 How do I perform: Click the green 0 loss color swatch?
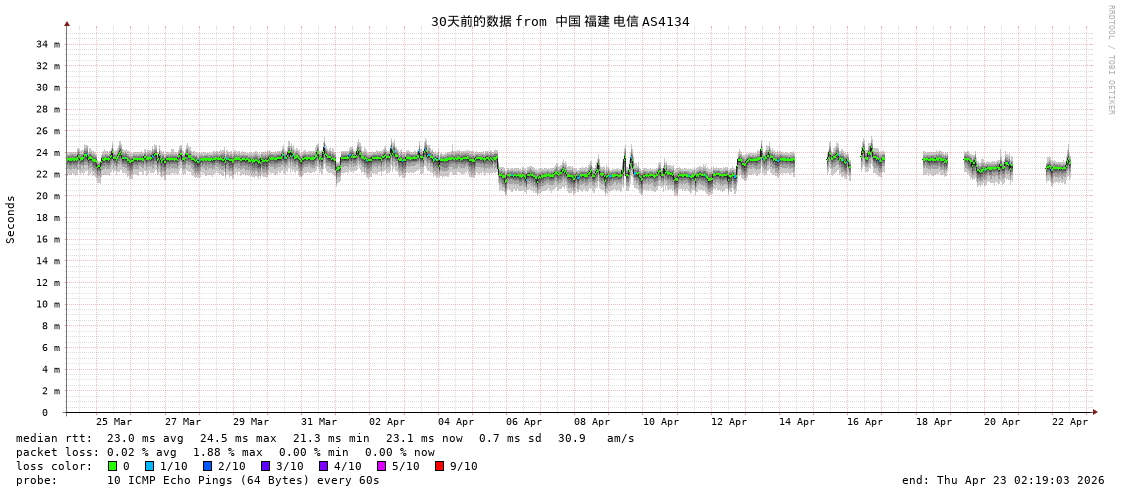(112, 466)
